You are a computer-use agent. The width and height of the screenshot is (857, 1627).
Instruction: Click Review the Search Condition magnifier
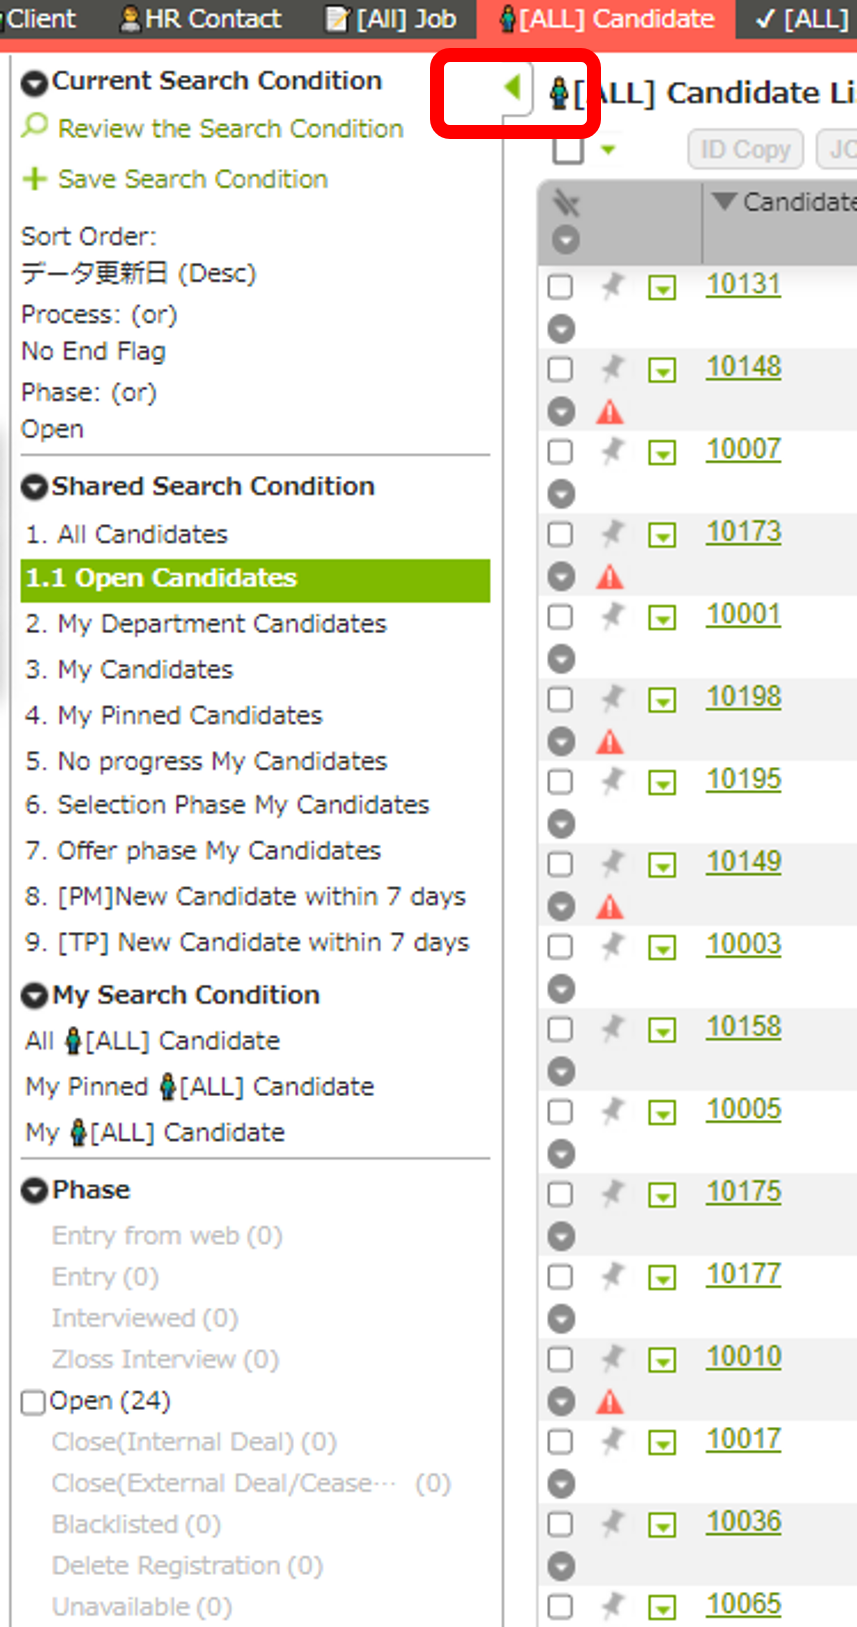click(35, 127)
